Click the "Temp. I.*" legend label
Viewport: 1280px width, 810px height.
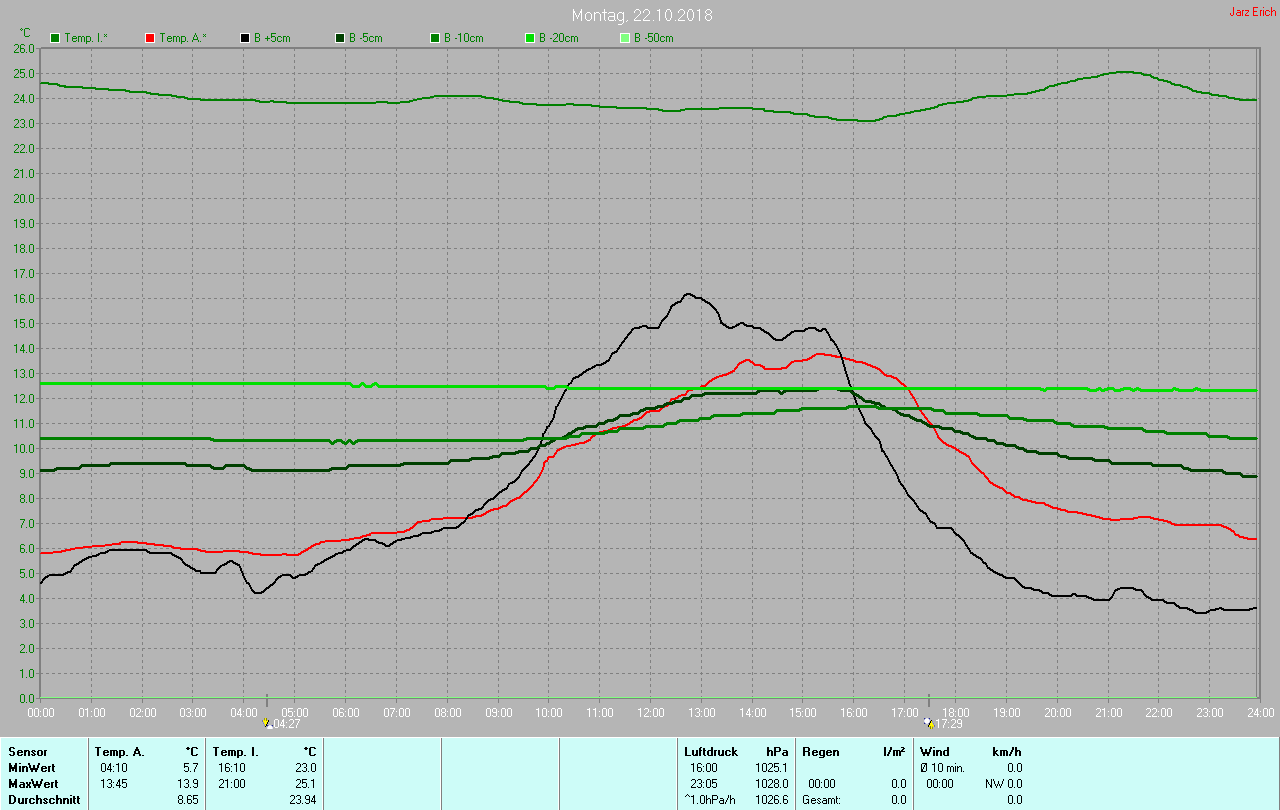[88, 38]
